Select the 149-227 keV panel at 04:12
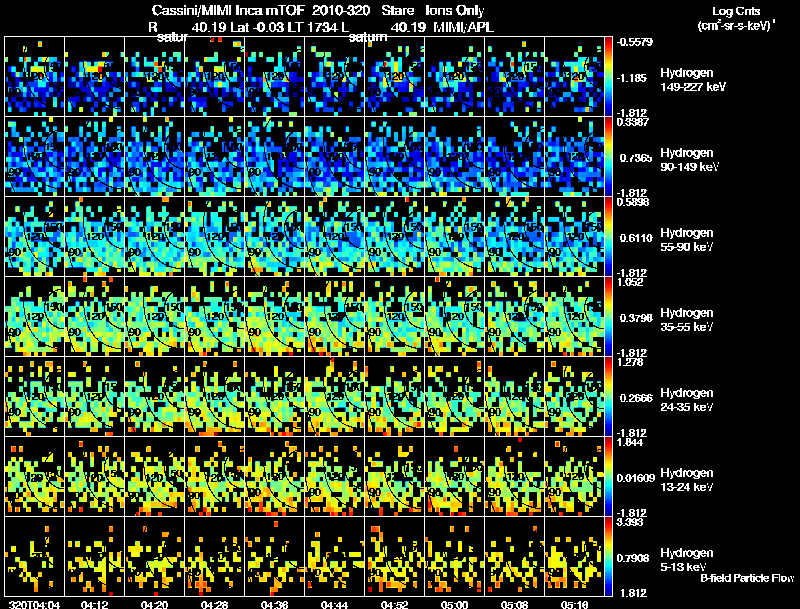This screenshot has height=609, width=800. point(94,77)
